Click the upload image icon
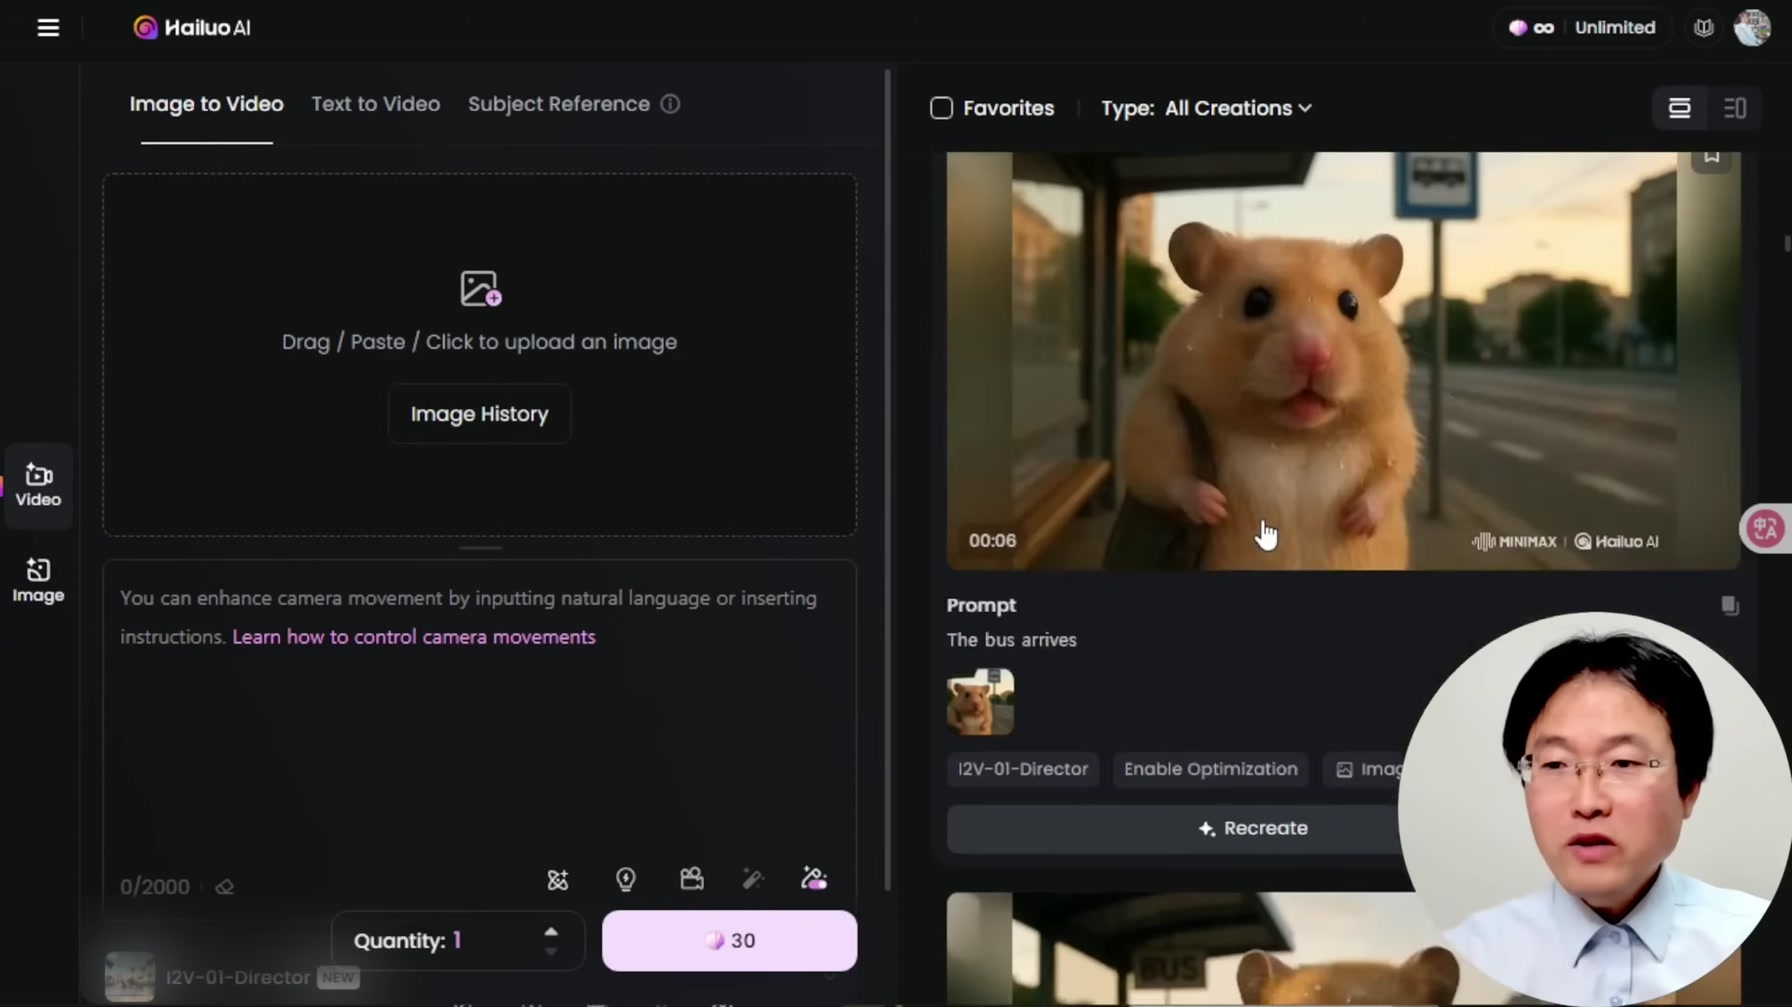This screenshot has width=1792, height=1007. [480, 288]
